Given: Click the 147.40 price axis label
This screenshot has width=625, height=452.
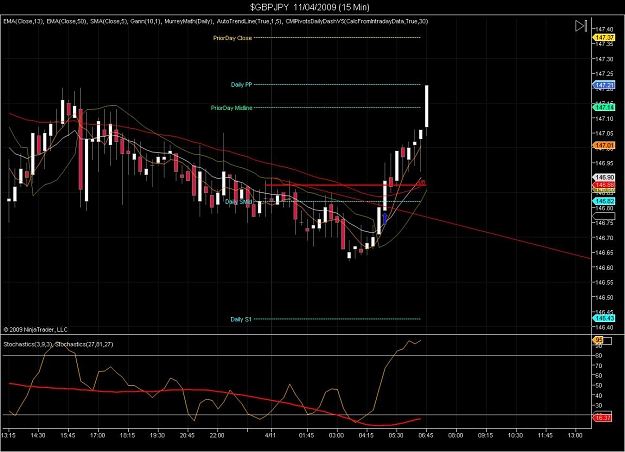Looking at the screenshot, I should pyautogui.click(x=604, y=29).
